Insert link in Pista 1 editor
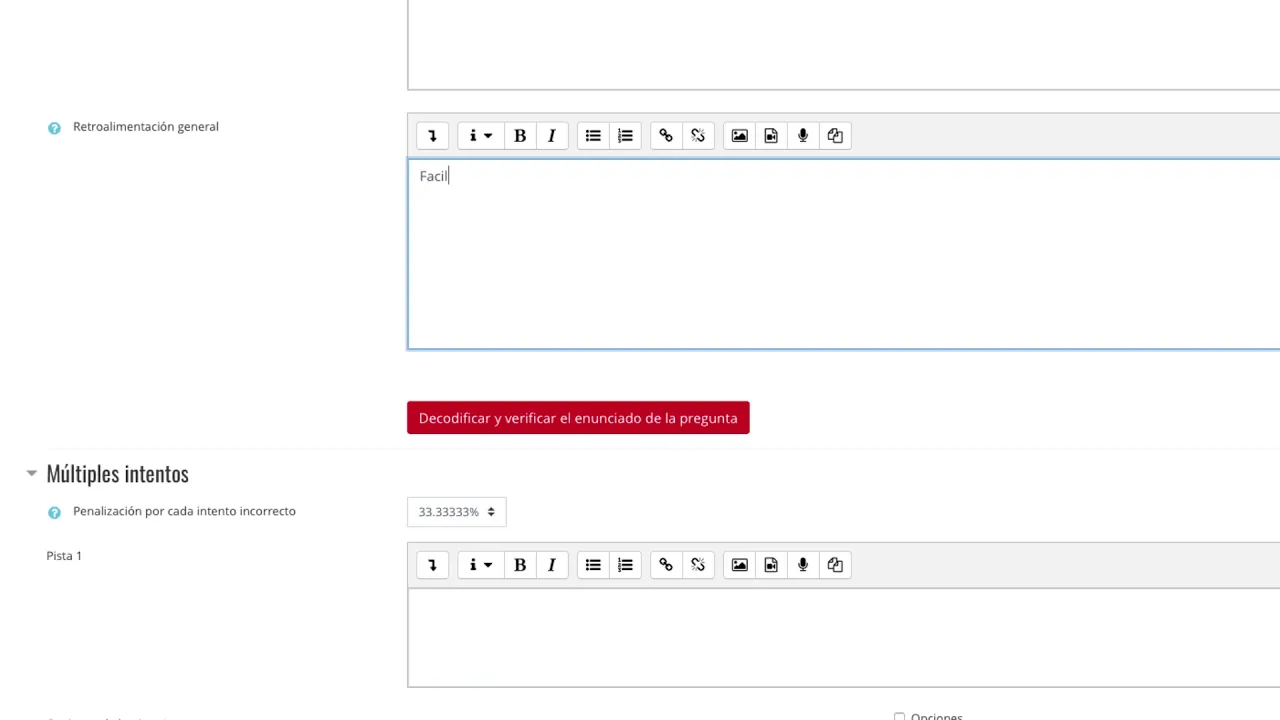Viewport: 1280px width, 720px height. tap(666, 565)
